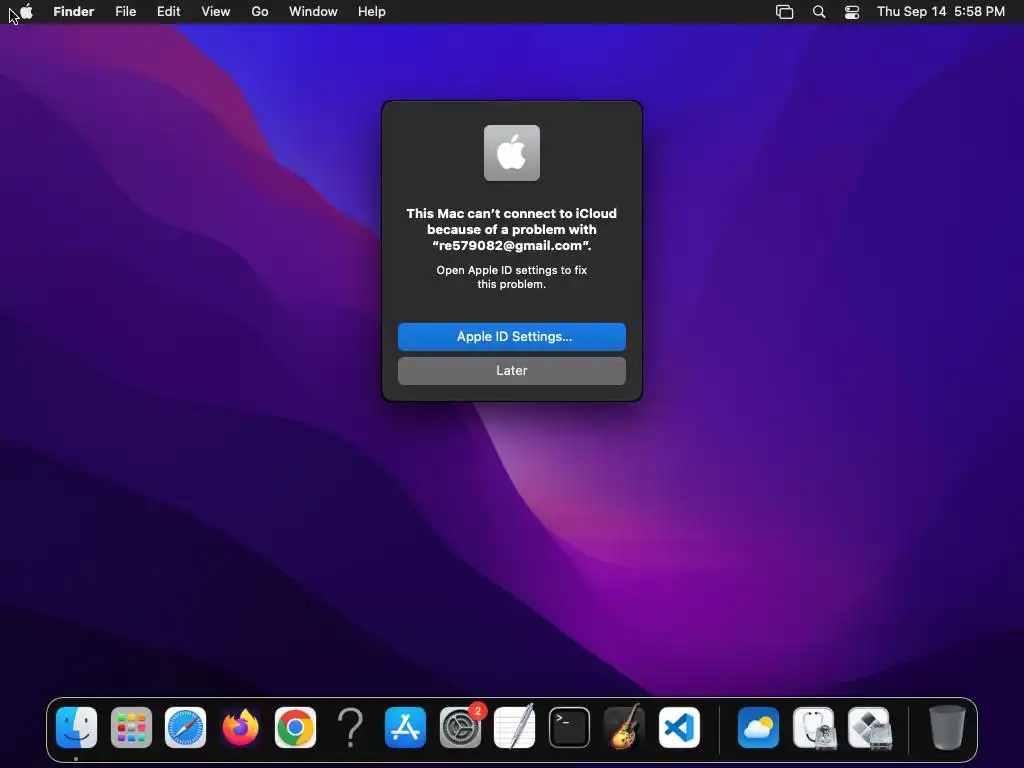
Task: Click the 'Open Apple ID settings' message
Action: (x=512, y=277)
